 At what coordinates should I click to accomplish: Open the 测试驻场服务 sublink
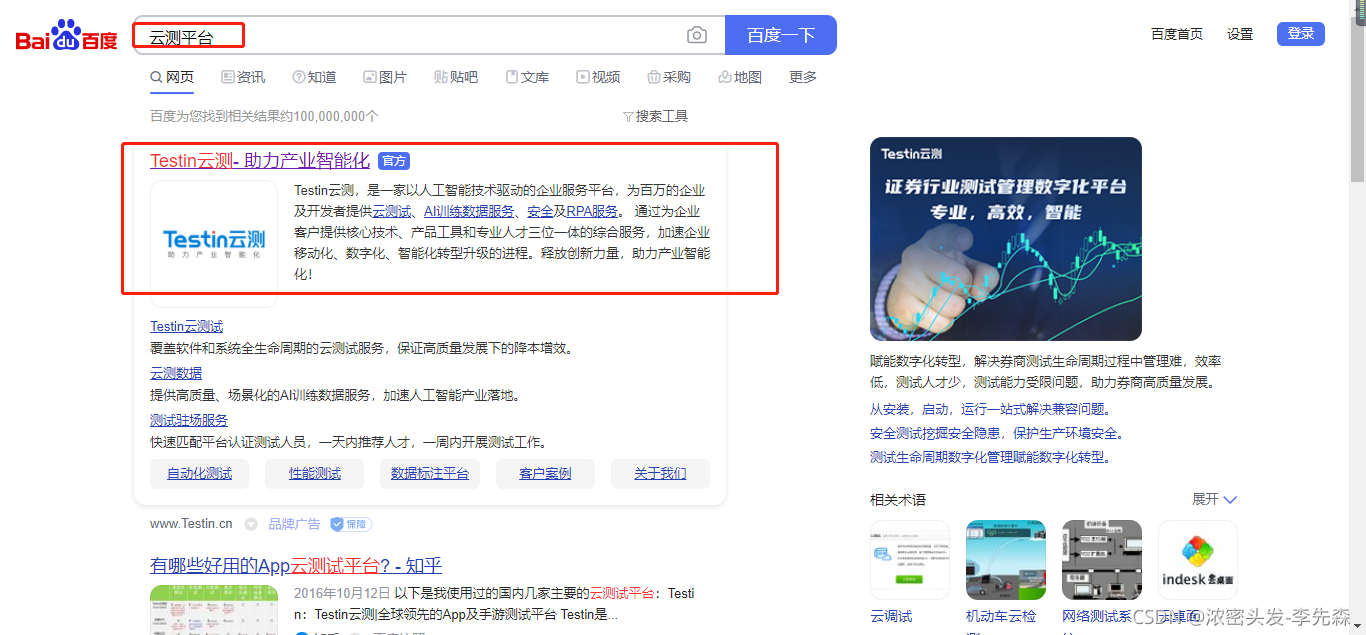coord(189,420)
